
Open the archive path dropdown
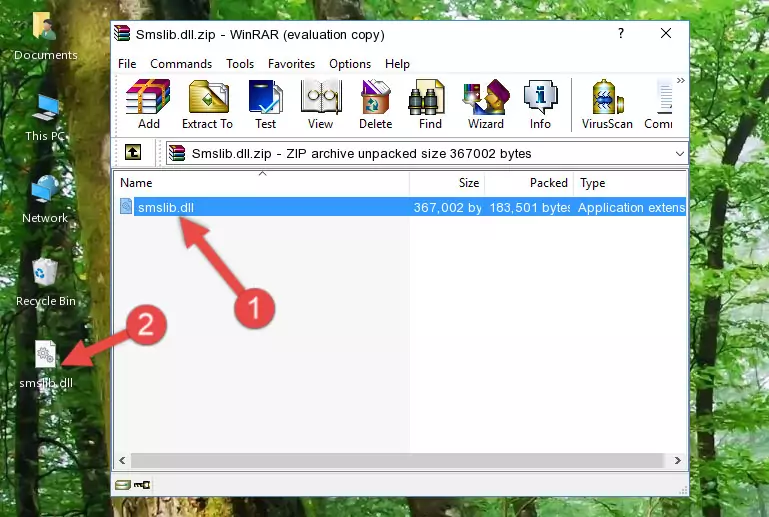click(679, 154)
